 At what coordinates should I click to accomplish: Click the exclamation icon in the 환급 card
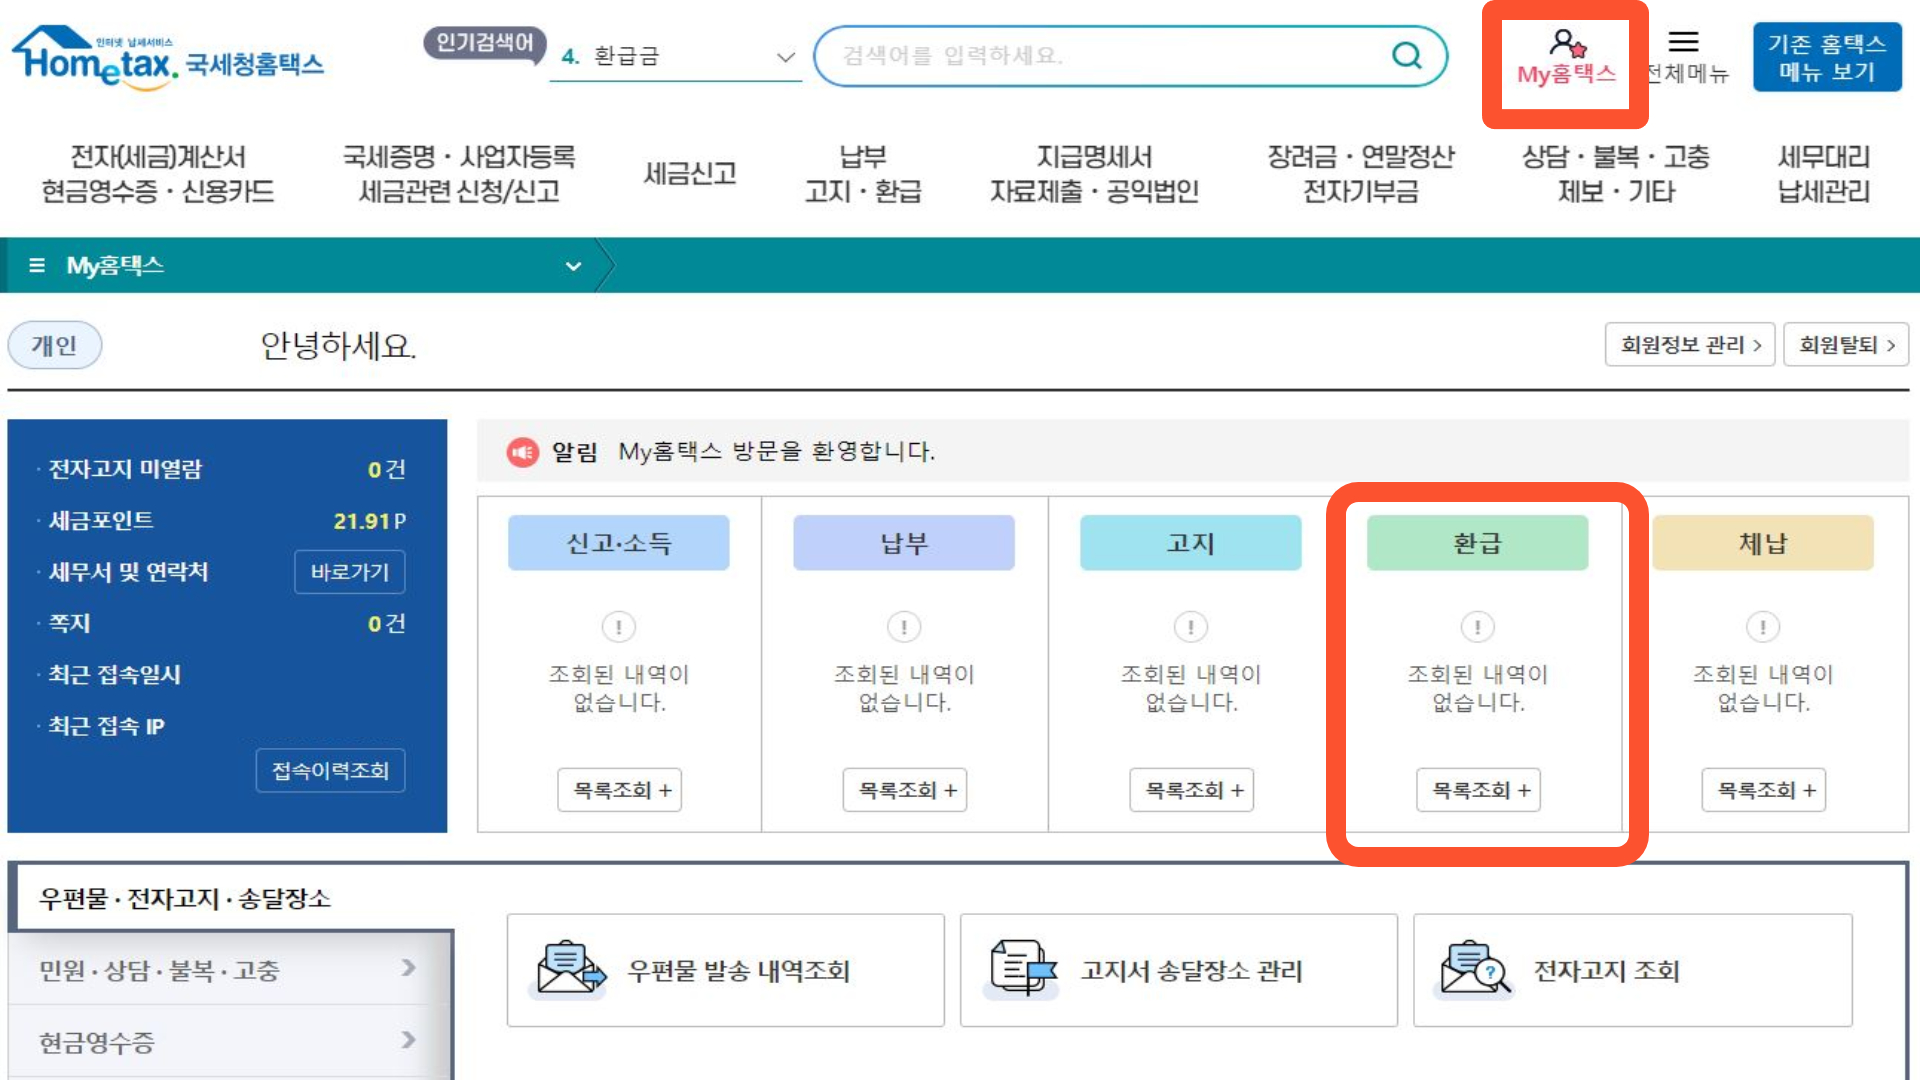coord(1477,627)
